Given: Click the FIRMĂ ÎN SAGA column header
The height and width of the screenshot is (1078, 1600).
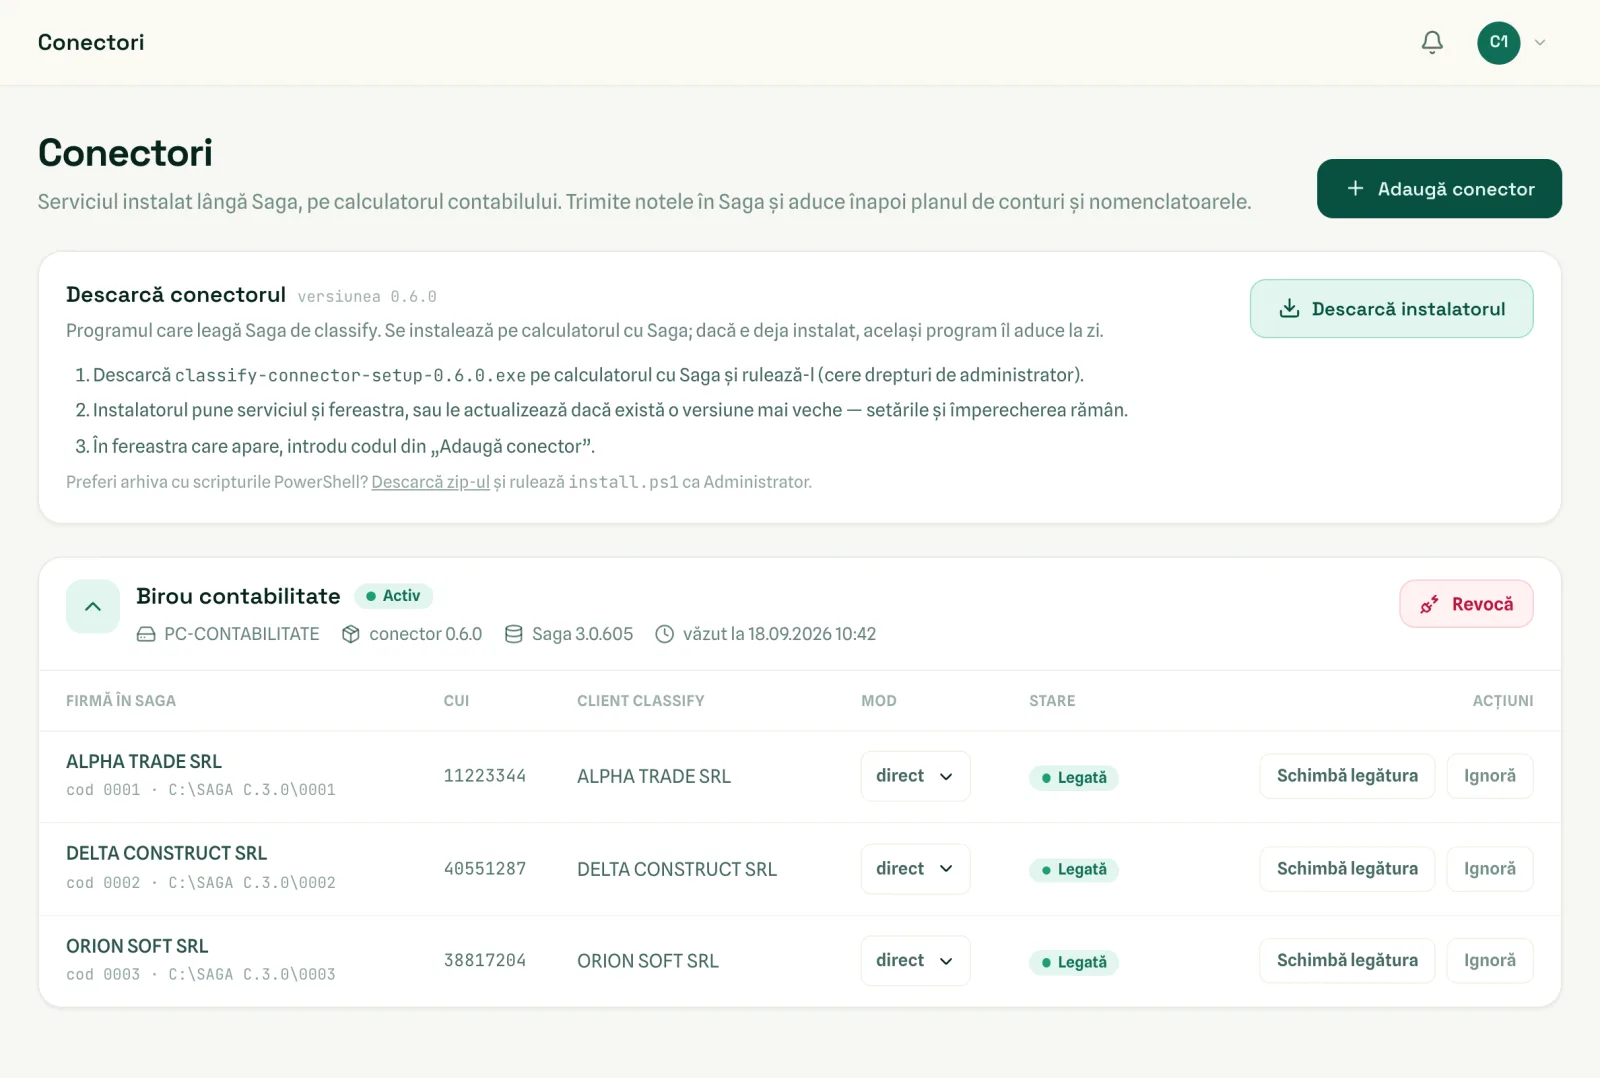Looking at the screenshot, I should [x=121, y=701].
